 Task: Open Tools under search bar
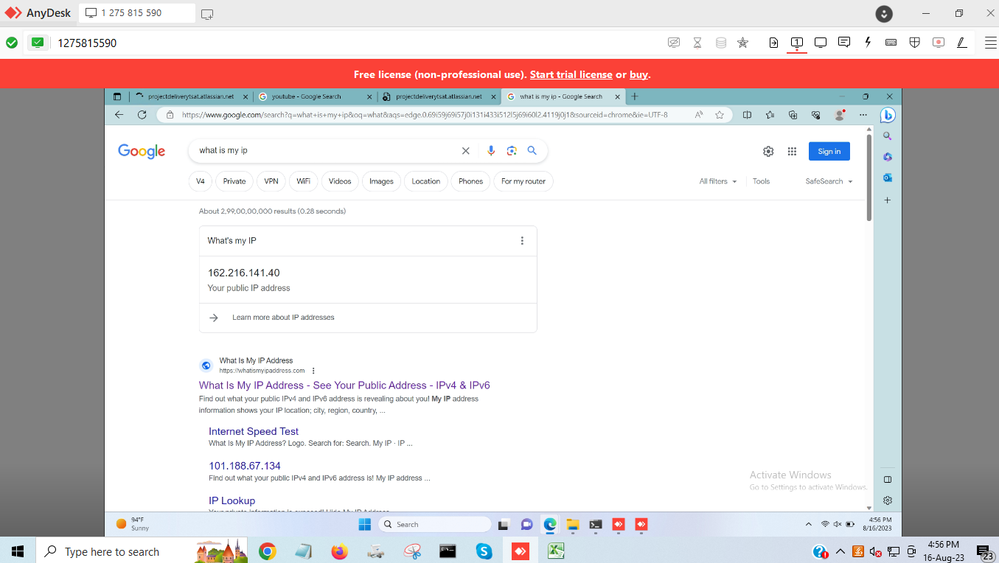click(x=761, y=182)
